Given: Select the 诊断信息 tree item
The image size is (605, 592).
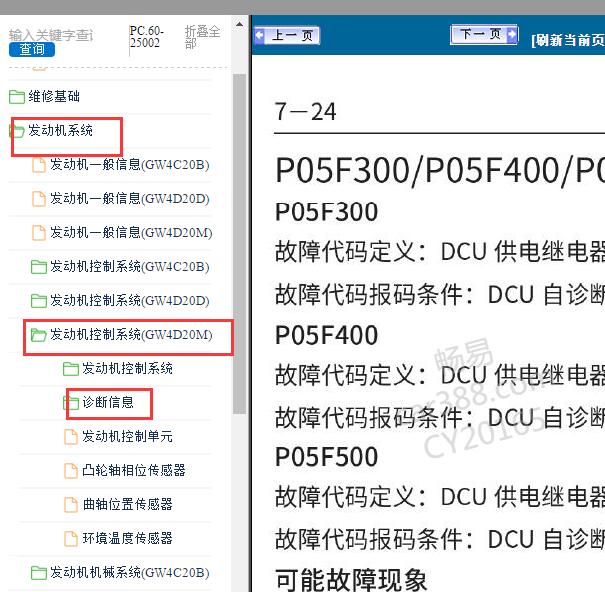Looking at the screenshot, I should (x=108, y=403).
